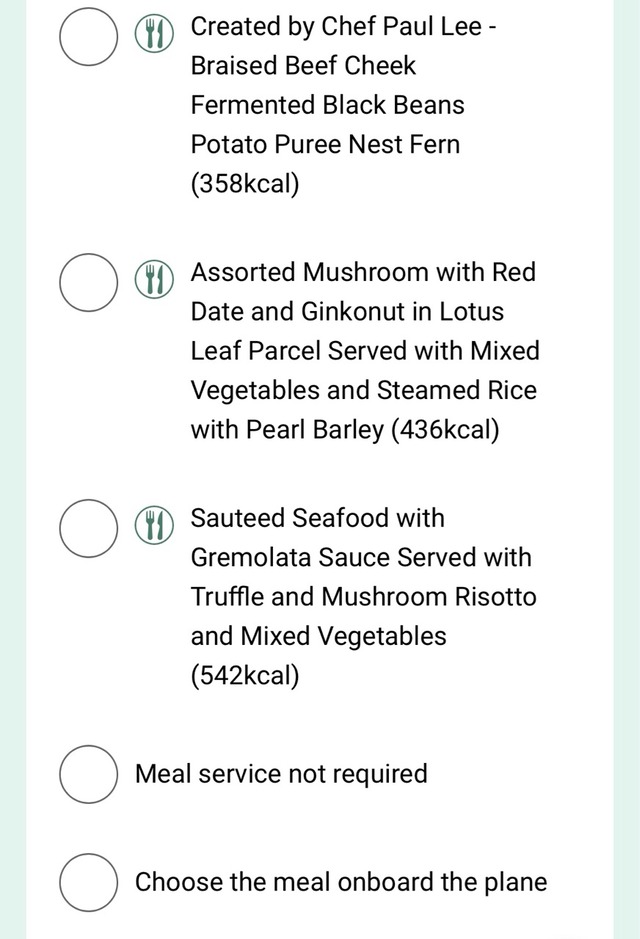The height and width of the screenshot is (939, 640).
Task: Select the Braised Beef Cheek radio button
Action: point(89,37)
